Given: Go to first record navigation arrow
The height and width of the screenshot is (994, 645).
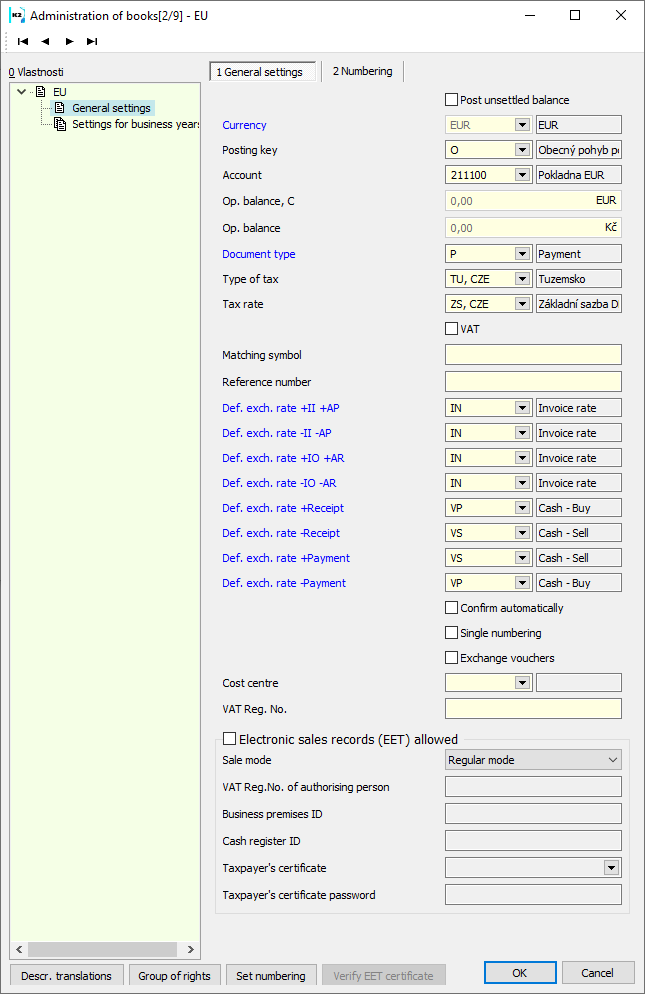Looking at the screenshot, I should 23,42.
